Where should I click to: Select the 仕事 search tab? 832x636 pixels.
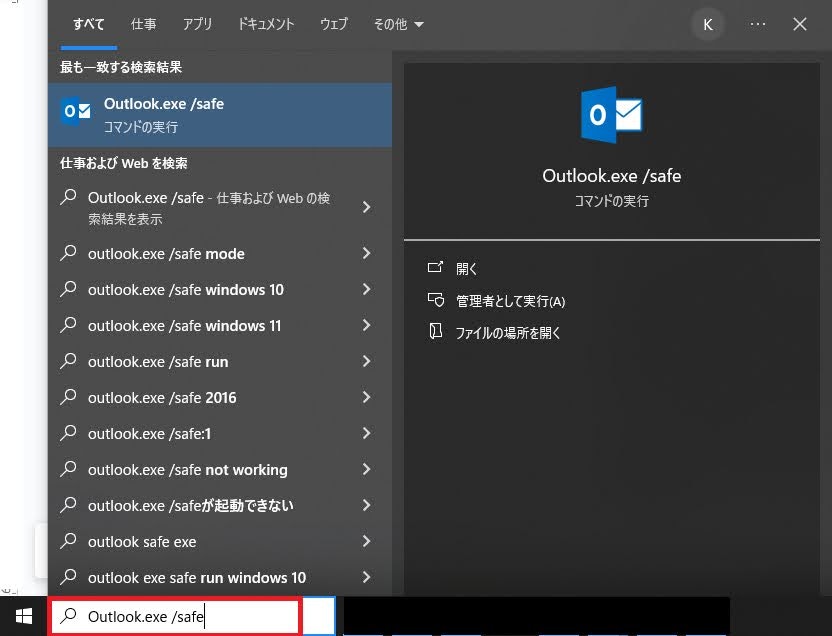click(x=143, y=25)
